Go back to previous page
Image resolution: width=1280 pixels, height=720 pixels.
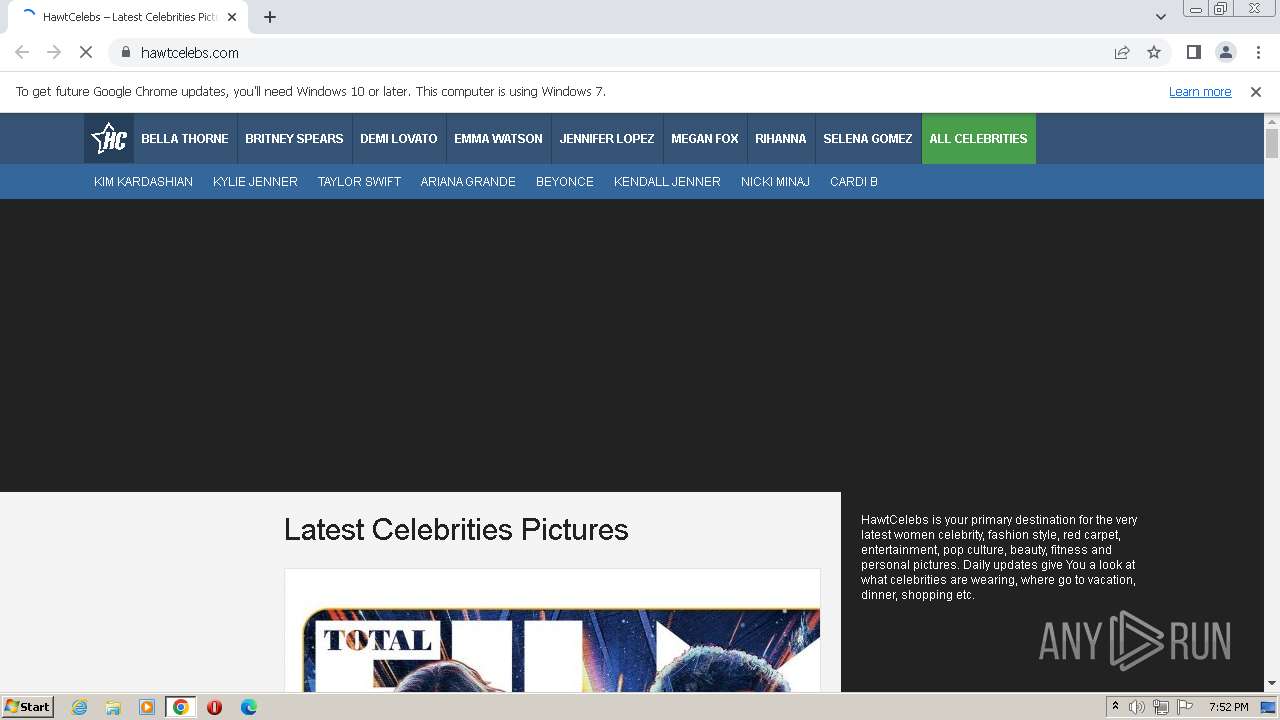click(x=22, y=52)
